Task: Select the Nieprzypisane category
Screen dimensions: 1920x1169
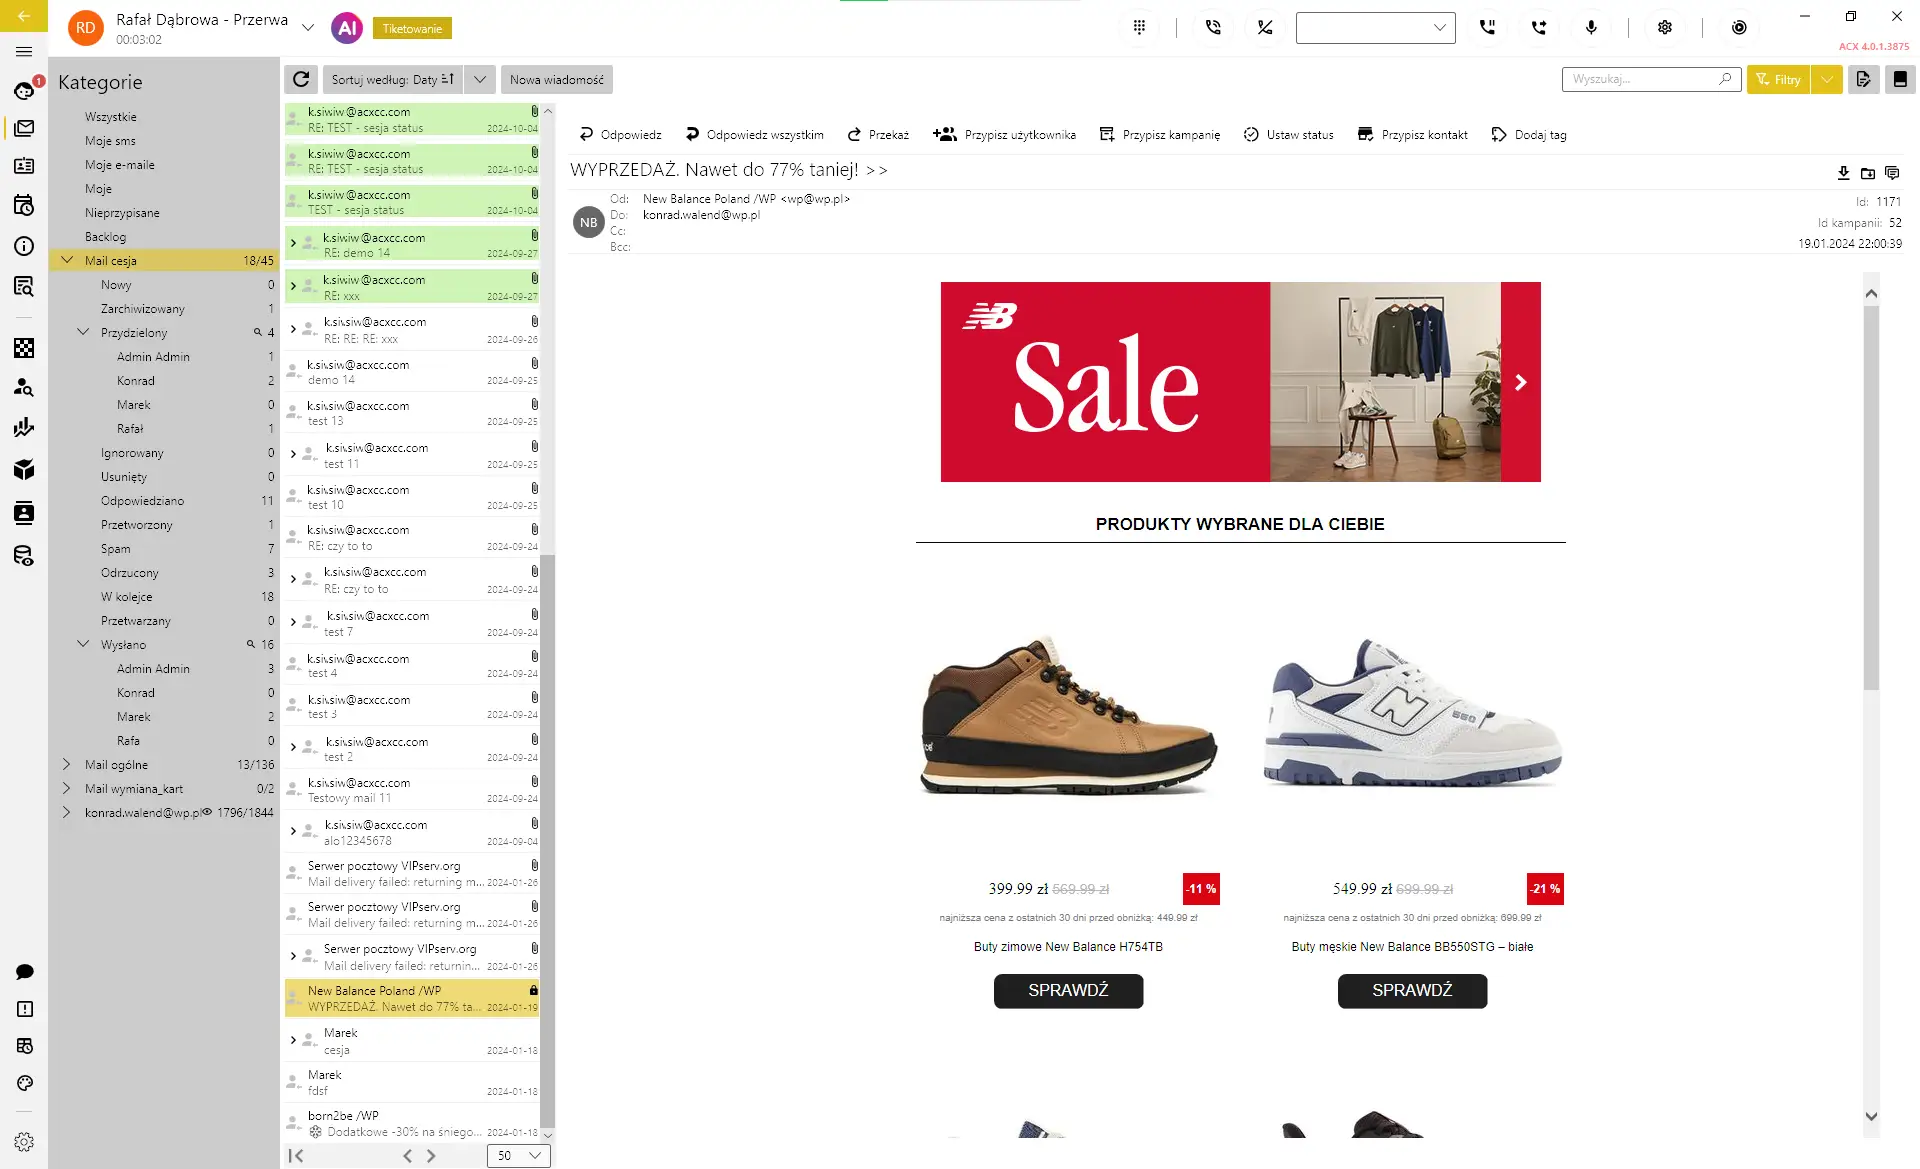Action: (122, 213)
